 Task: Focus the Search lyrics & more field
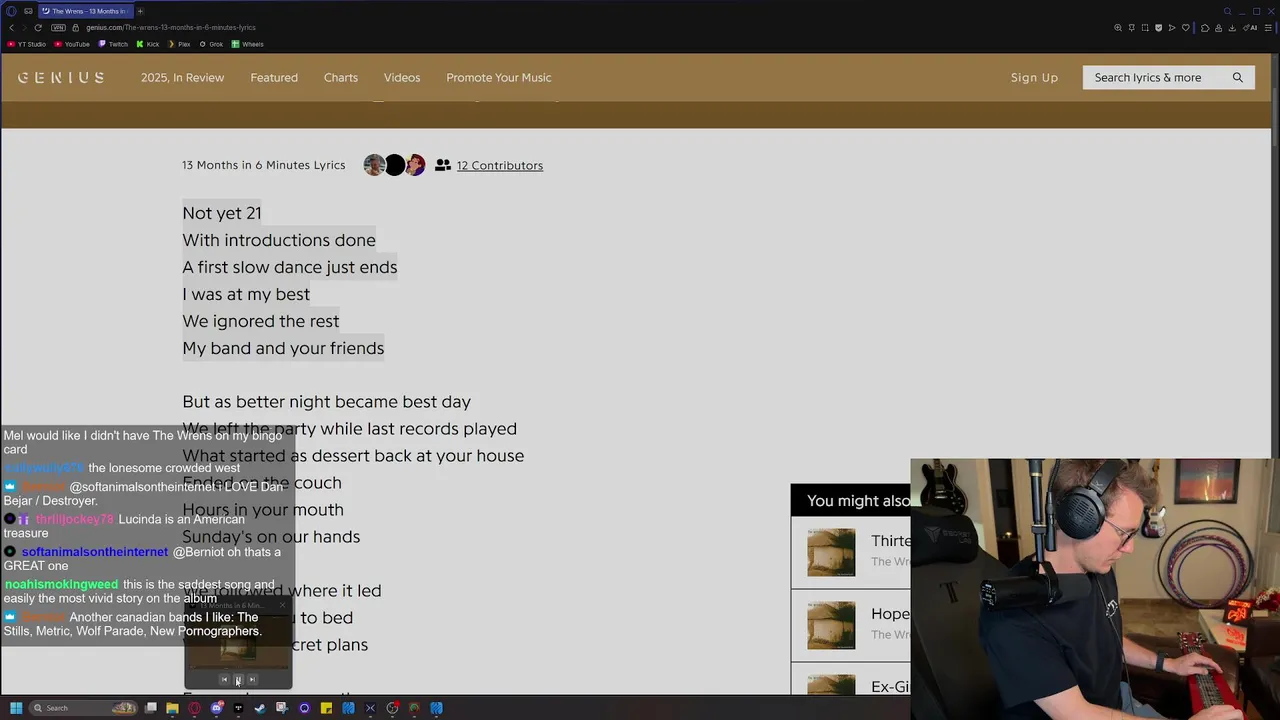(x=1168, y=77)
